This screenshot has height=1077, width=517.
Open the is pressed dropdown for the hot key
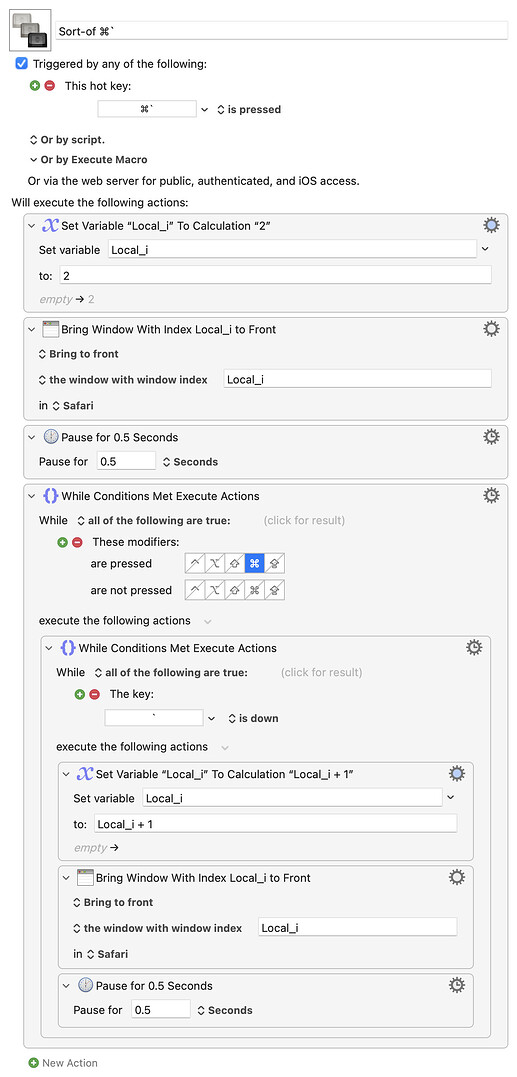point(249,109)
